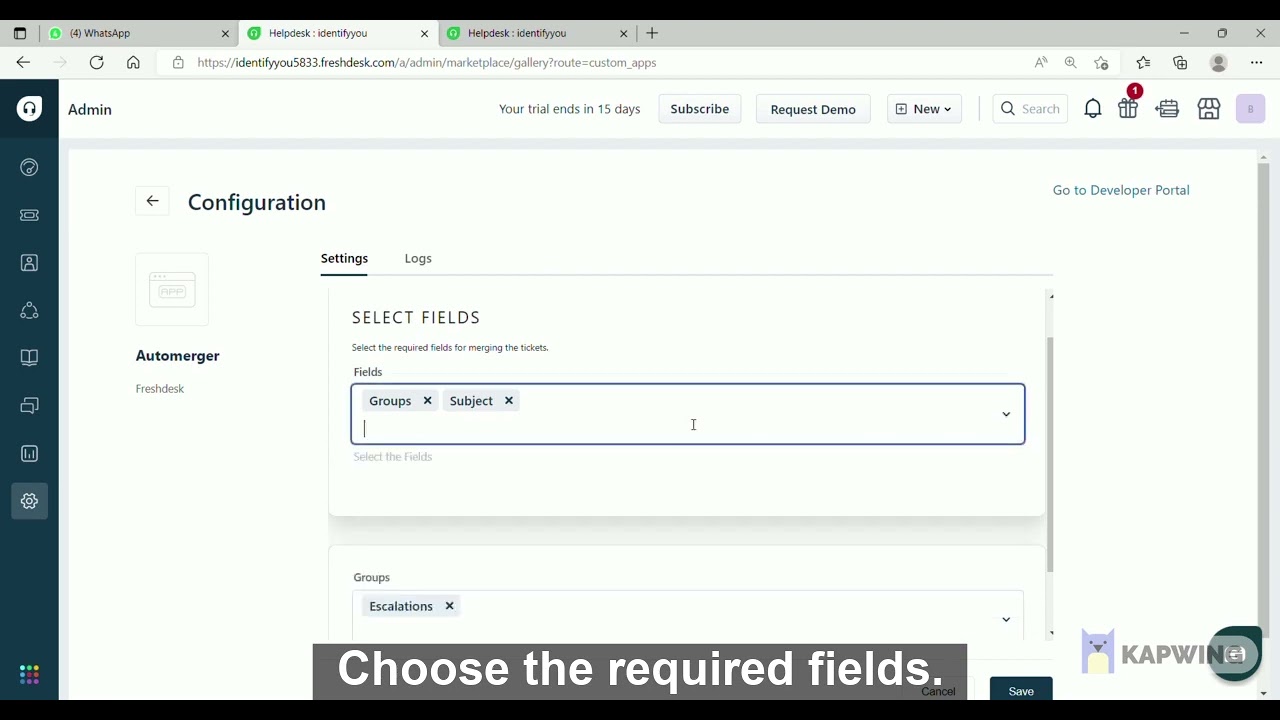Image resolution: width=1280 pixels, height=720 pixels.
Task: Click the Automerger app thumbnail
Action: (x=172, y=290)
